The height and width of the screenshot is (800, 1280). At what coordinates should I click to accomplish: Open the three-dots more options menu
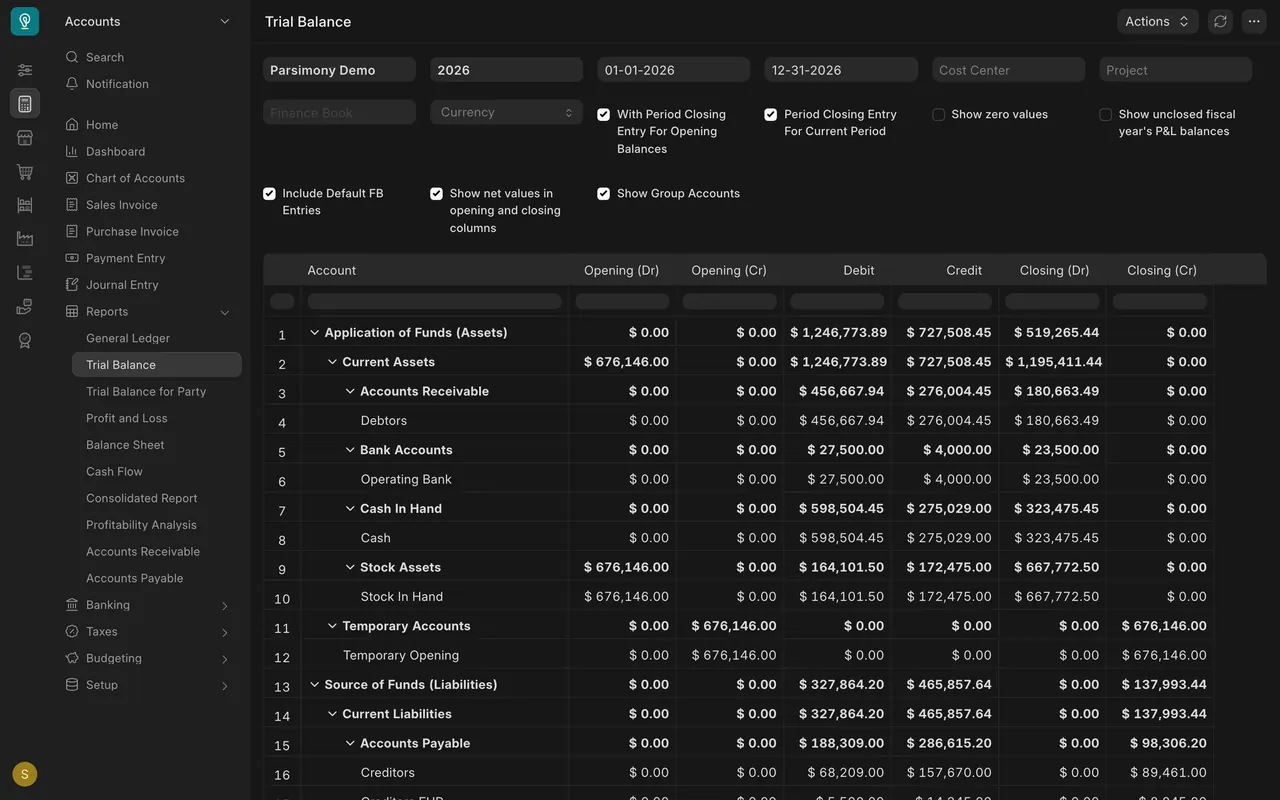[x=1254, y=21]
